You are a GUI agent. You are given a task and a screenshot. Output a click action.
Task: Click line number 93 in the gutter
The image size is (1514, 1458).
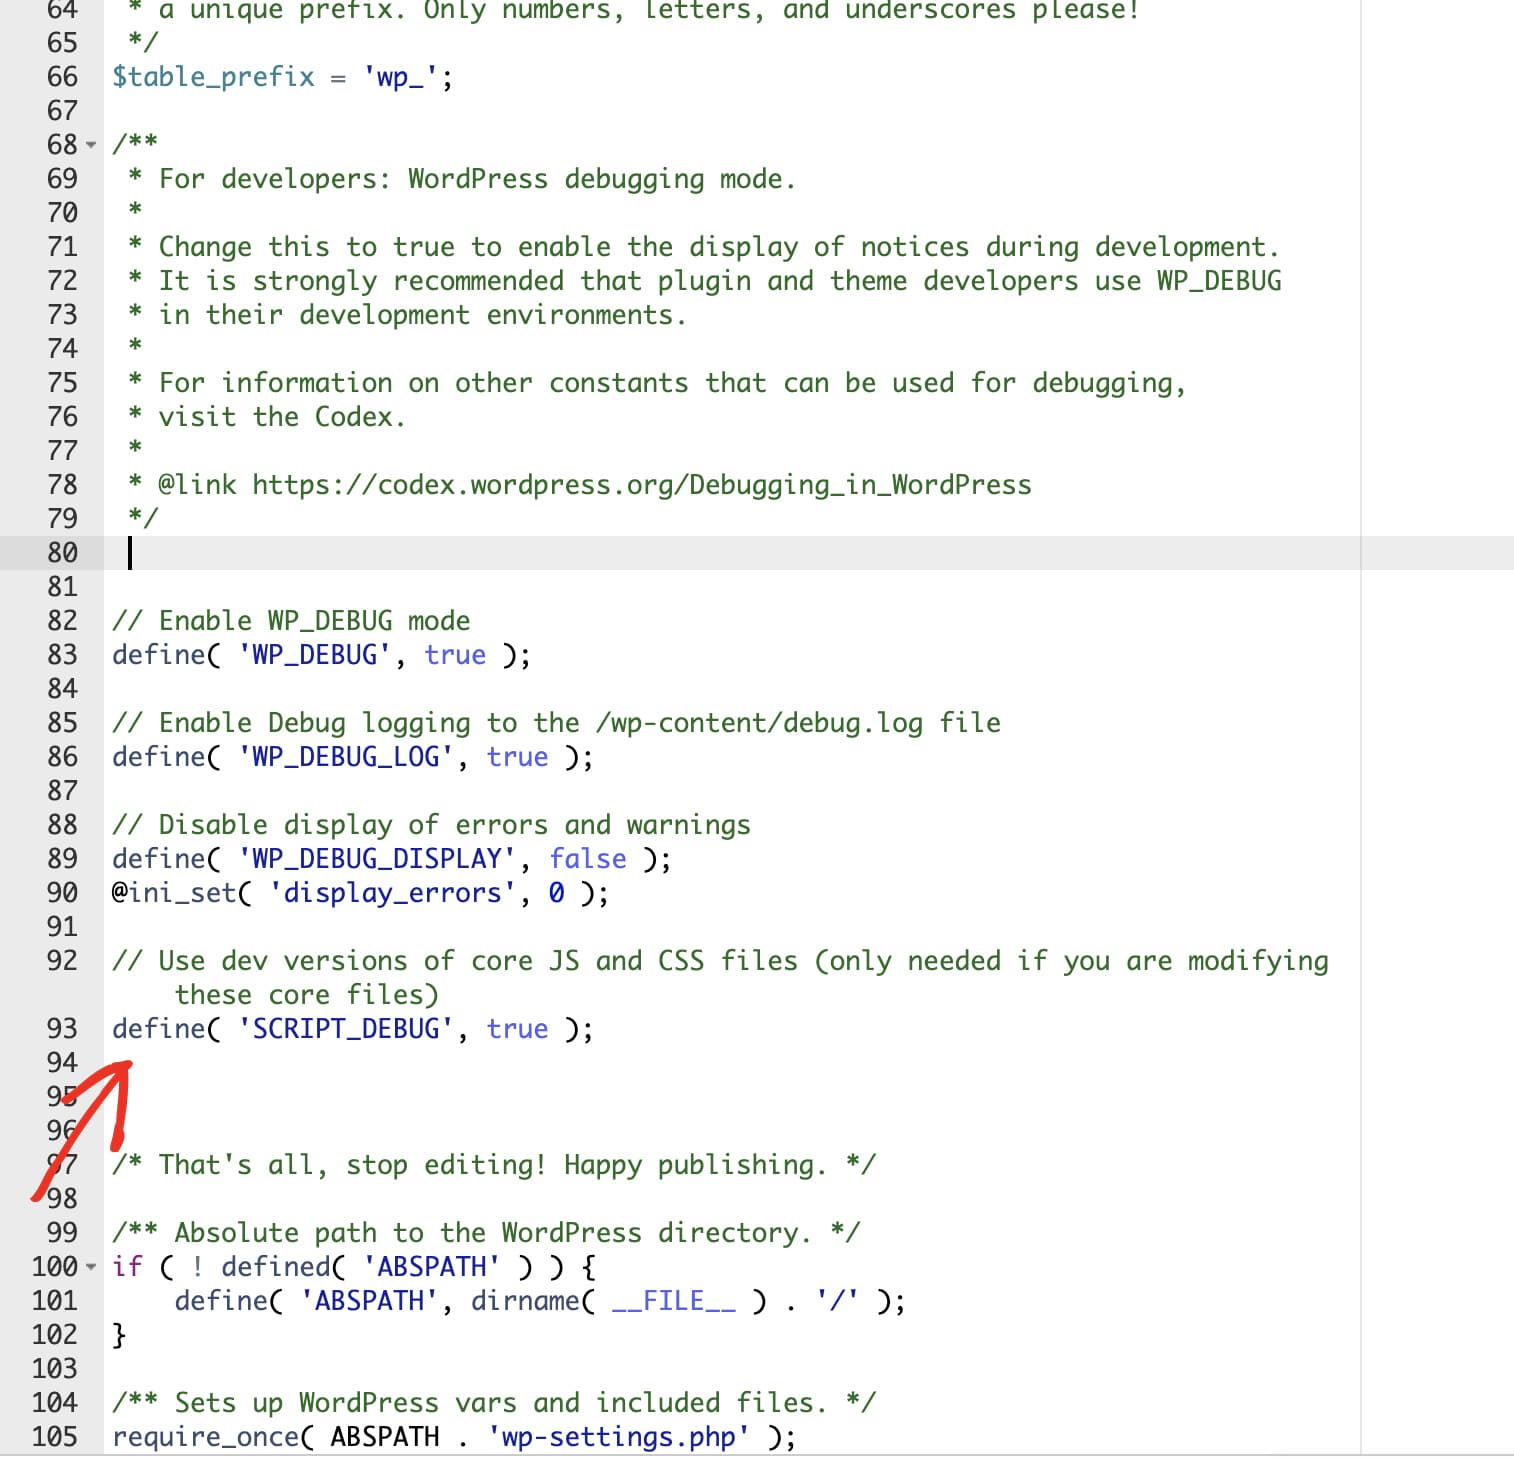(62, 1028)
